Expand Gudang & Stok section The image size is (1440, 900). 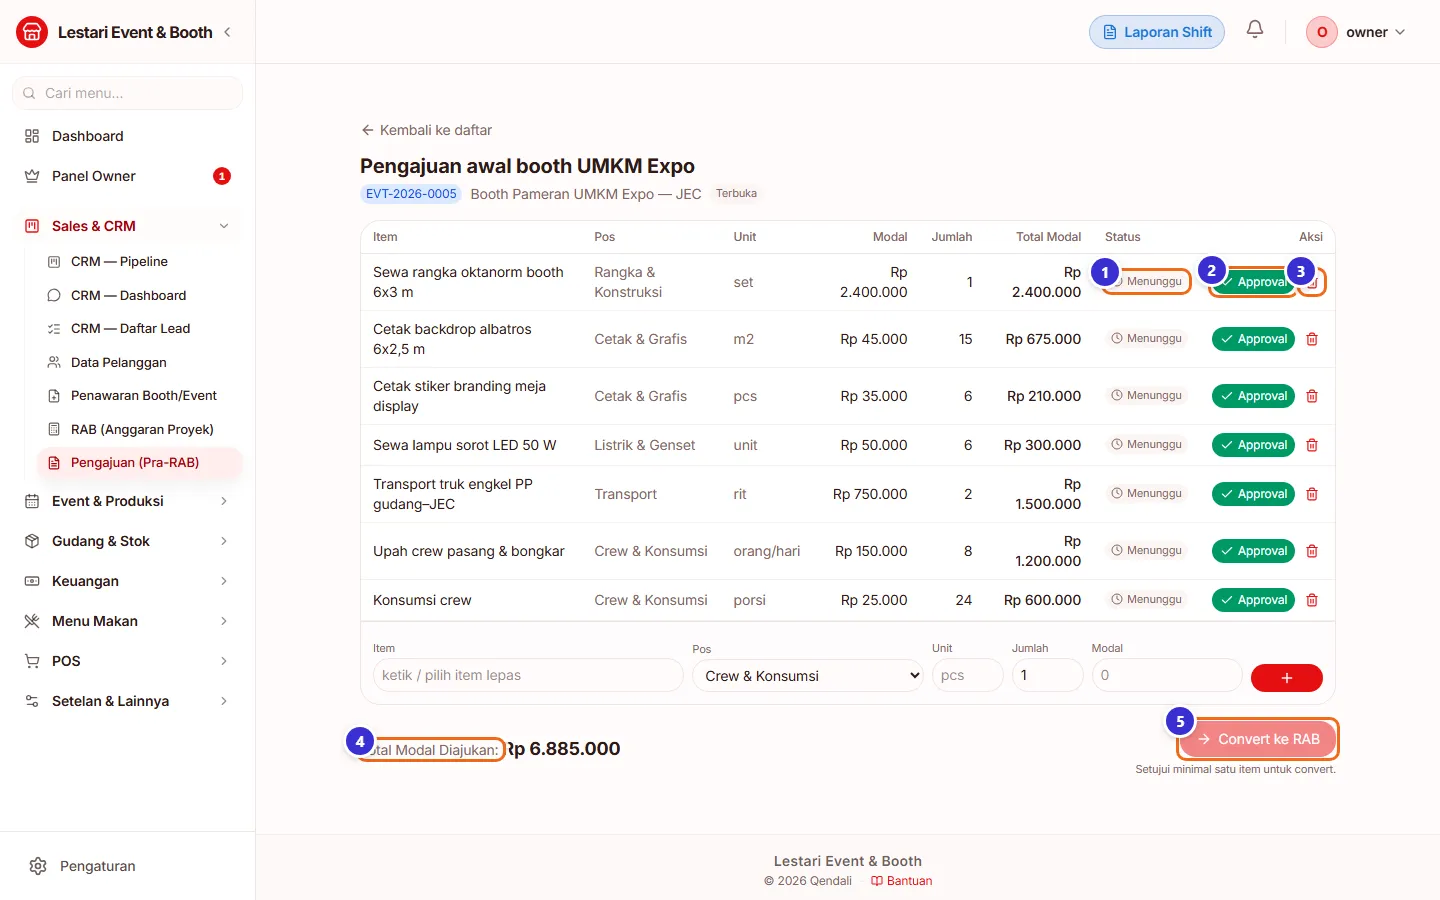pyautogui.click(x=127, y=541)
